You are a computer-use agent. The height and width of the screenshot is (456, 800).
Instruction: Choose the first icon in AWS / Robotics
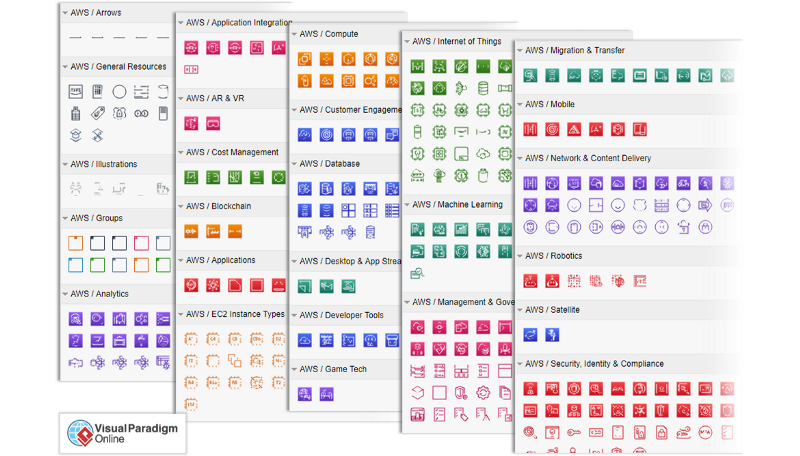coord(530,280)
